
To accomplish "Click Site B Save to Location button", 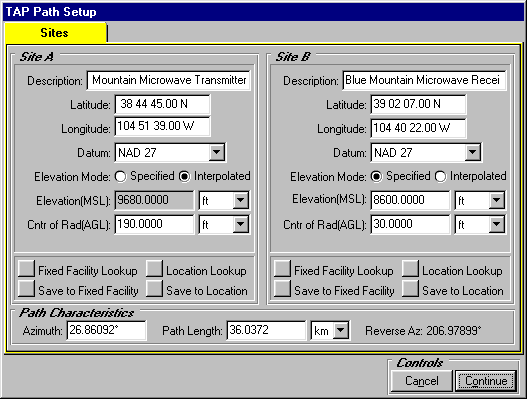I will (x=410, y=288).
